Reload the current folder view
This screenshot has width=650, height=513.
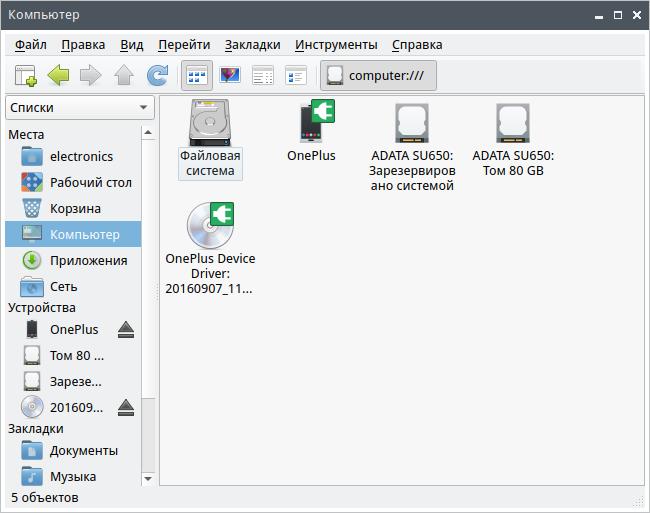coord(157,75)
